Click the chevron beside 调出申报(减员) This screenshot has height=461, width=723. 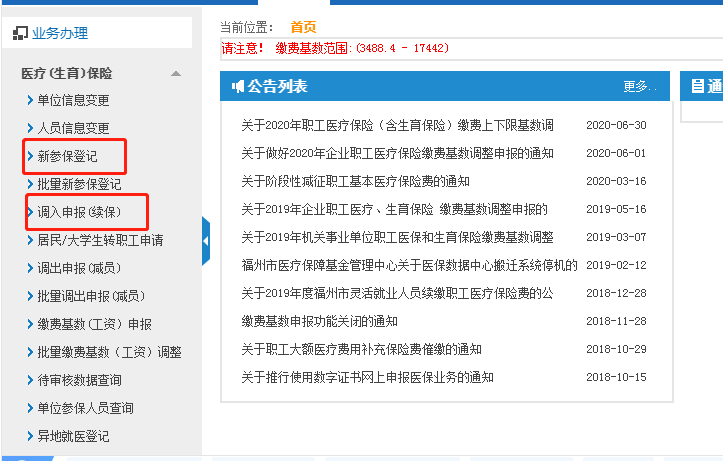pyautogui.click(x=30, y=268)
